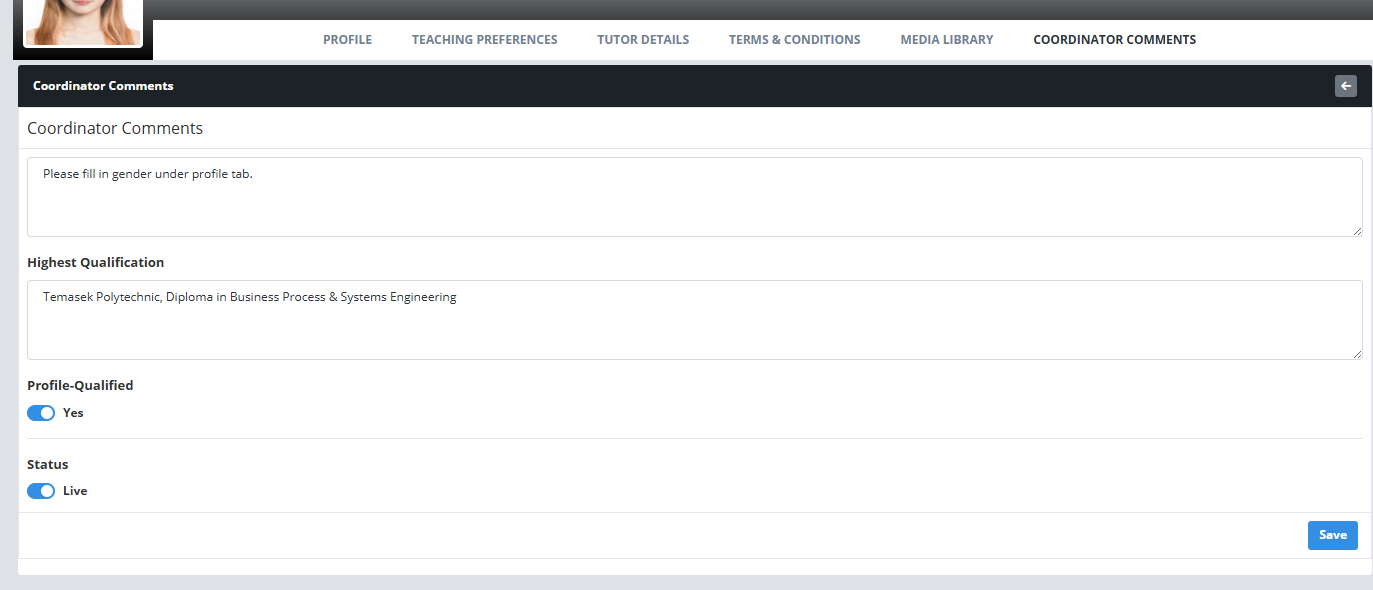
Task: Disable the Profile-Qualified toggle switch
Action: [x=41, y=413]
